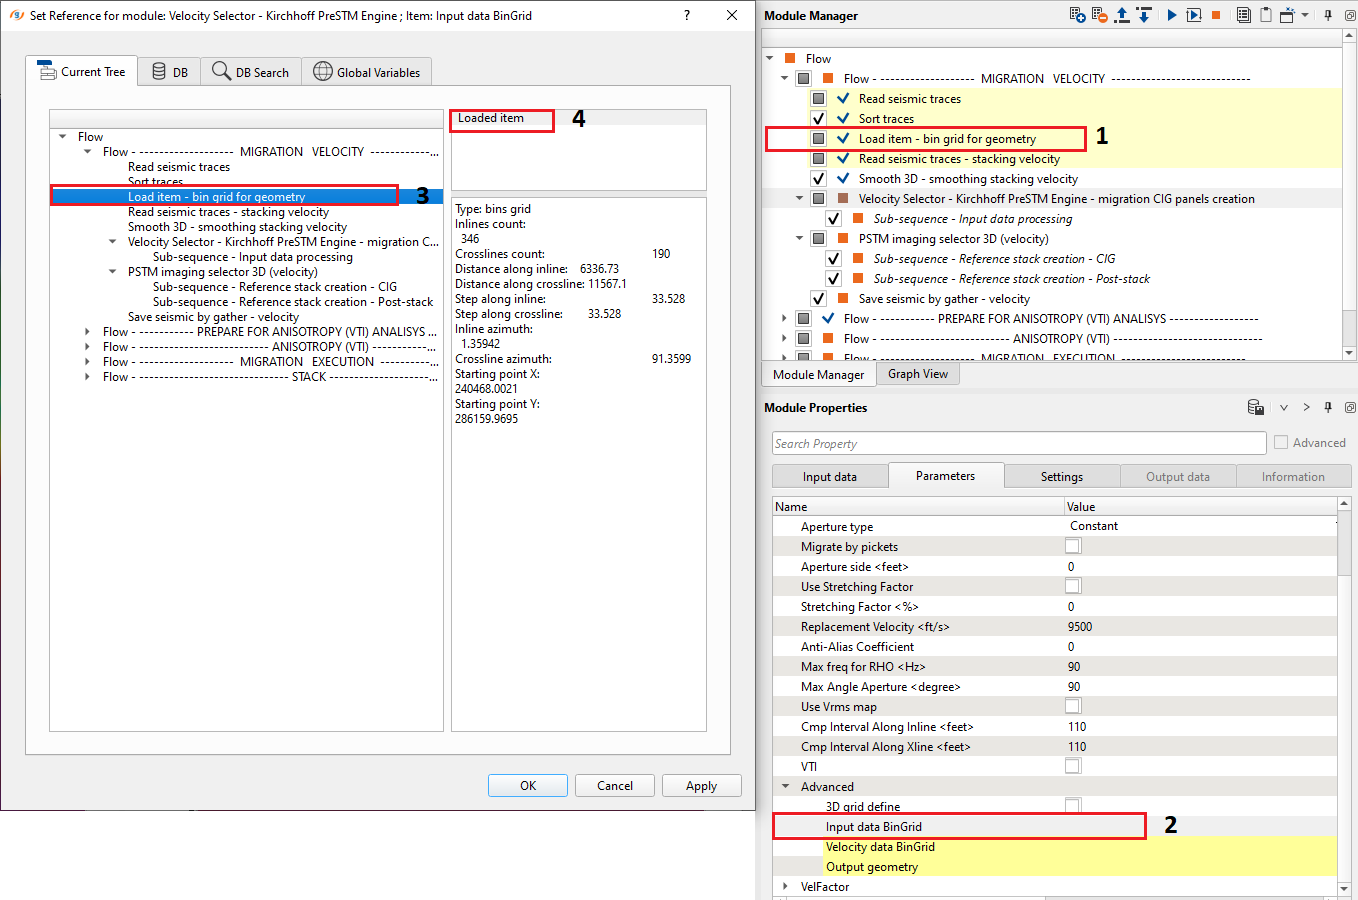Enable the Use Stretching Factor checkbox
The image size is (1358, 900).
coord(1073,586)
